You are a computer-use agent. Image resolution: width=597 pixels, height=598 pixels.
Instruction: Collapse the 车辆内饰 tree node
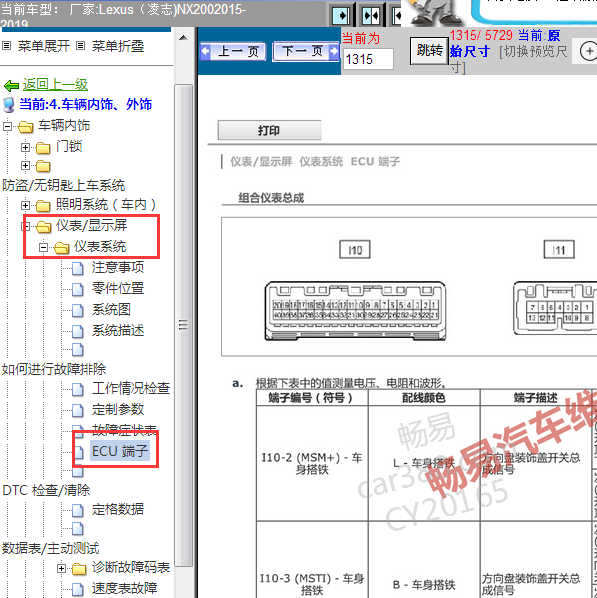click(7, 127)
